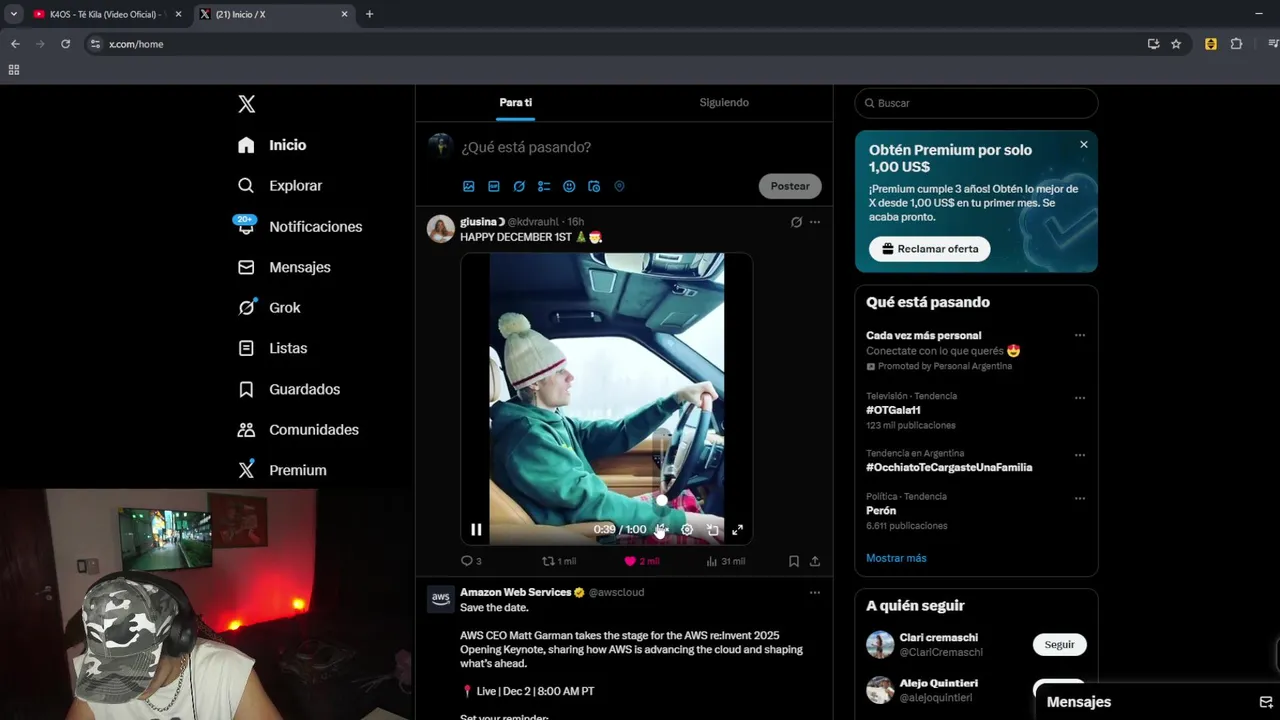Go to the X logo home icon

coord(247,104)
